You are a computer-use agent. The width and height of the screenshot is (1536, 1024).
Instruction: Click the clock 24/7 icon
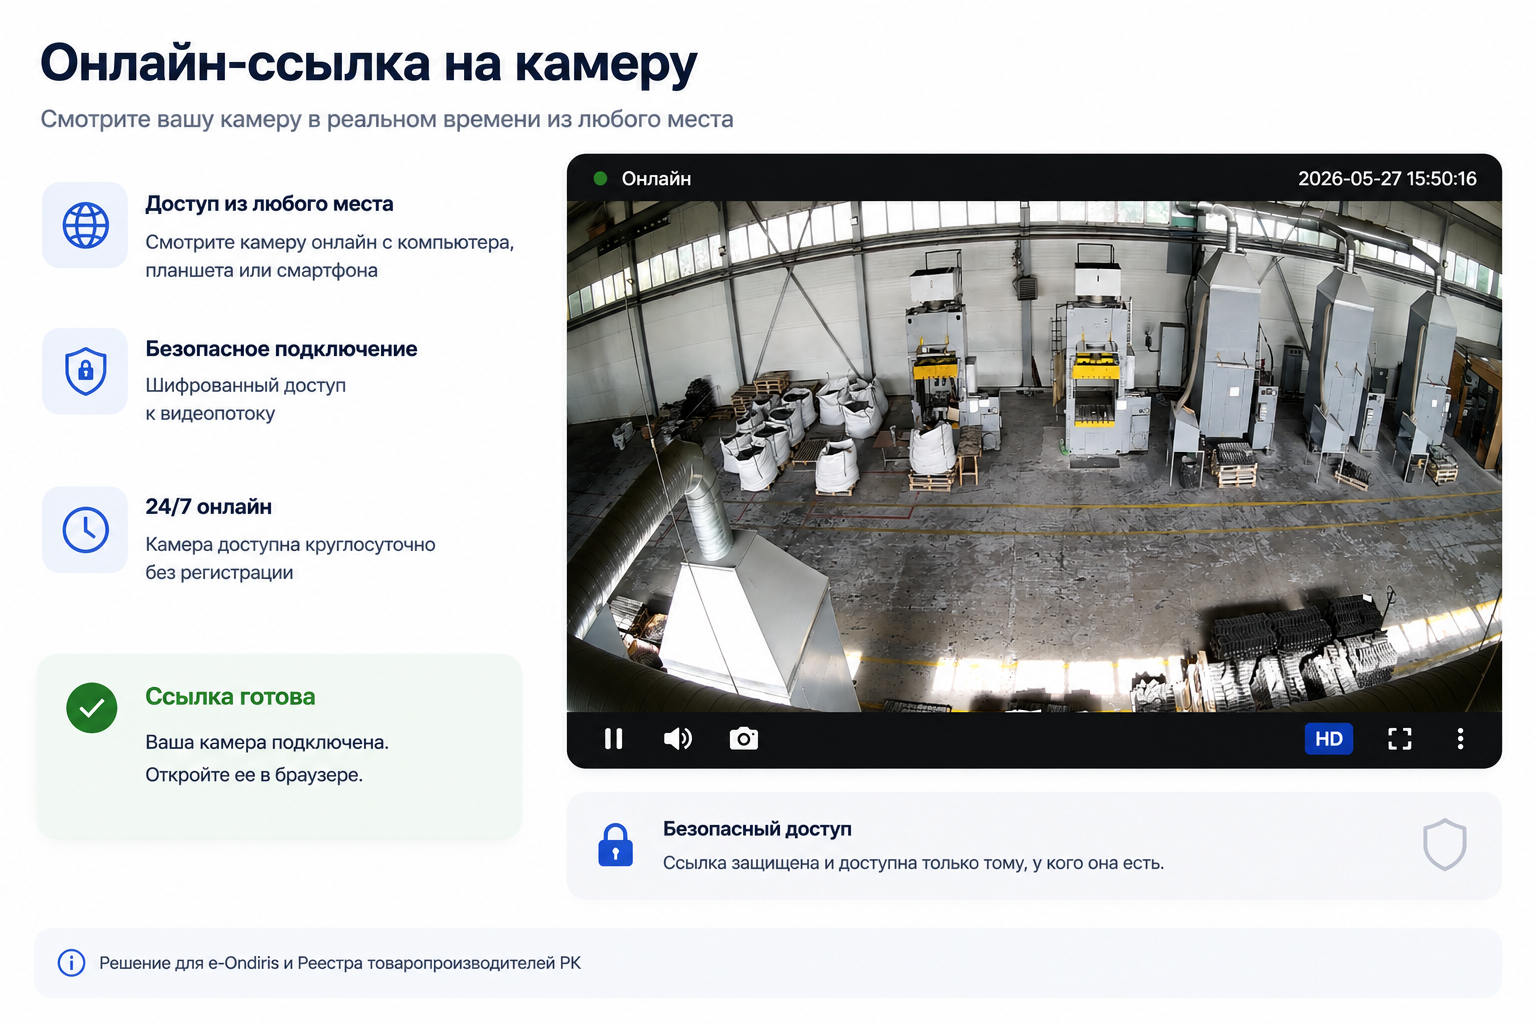(x=86, y=530)
